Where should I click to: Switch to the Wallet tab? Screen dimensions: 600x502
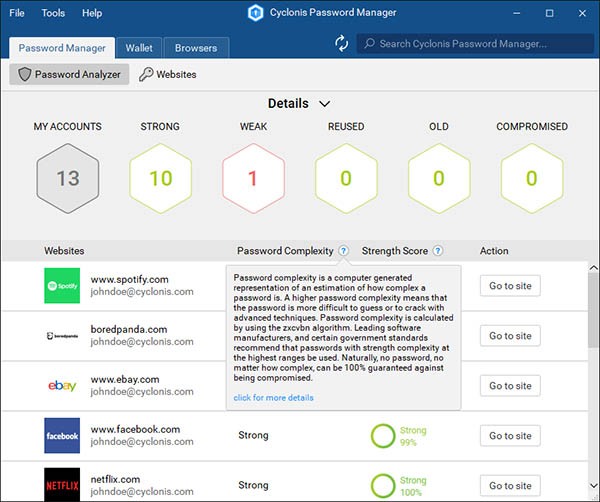tap(139, 48)
